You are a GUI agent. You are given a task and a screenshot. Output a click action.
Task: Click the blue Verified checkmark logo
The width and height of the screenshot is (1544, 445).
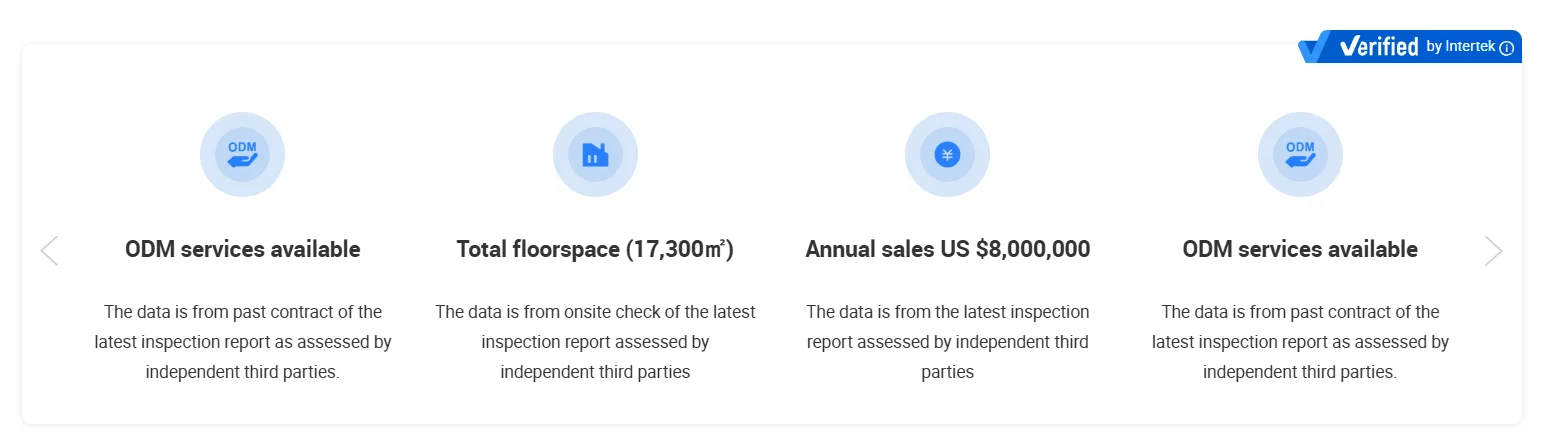click(1316, 47)
